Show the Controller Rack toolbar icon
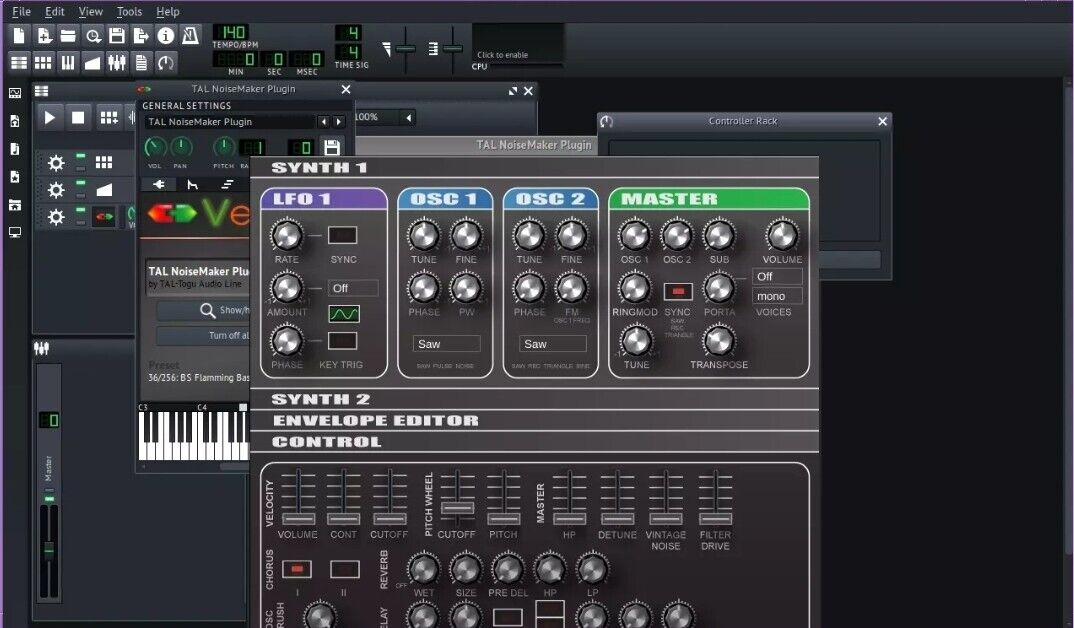 (166, 63)
